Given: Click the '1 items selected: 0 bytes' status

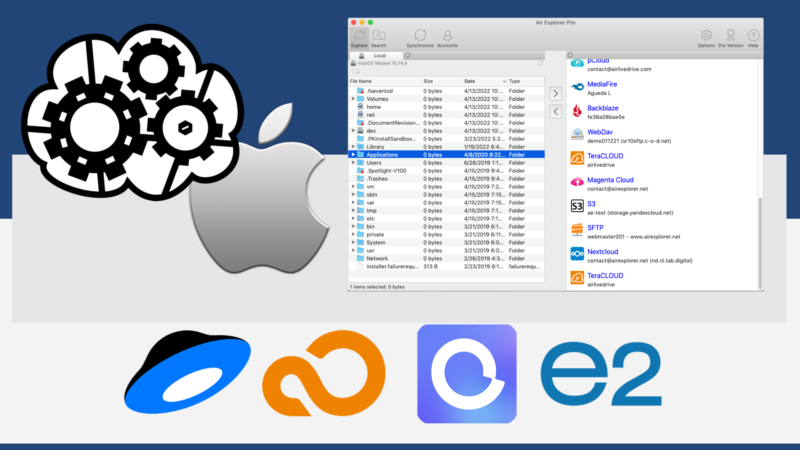Looking at the screenshot, I should point(377,287).
